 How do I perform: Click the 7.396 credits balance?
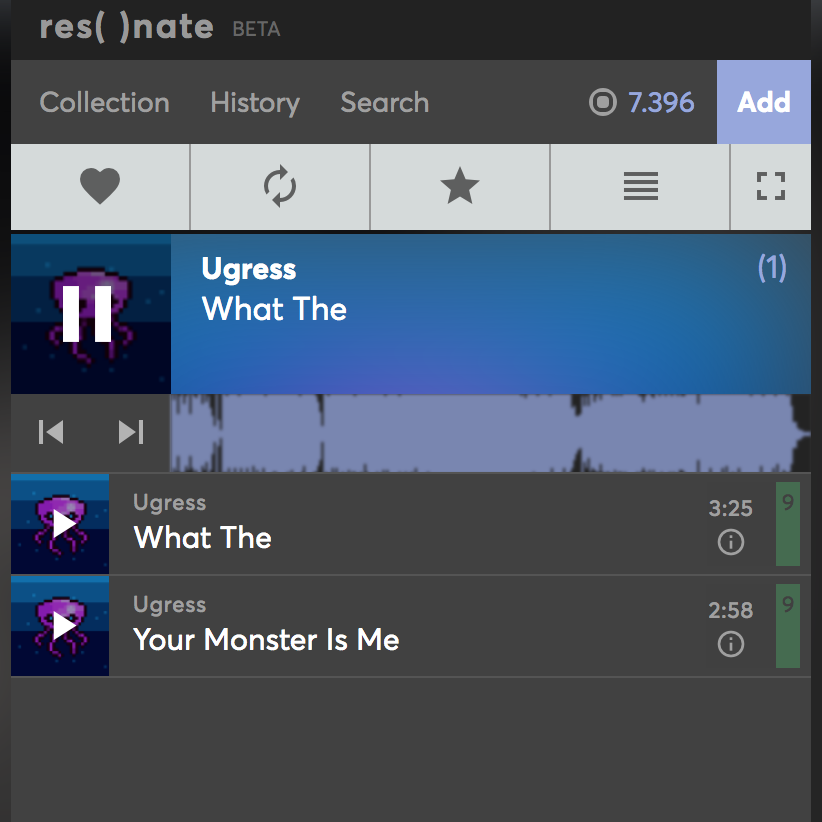(643, 102)
